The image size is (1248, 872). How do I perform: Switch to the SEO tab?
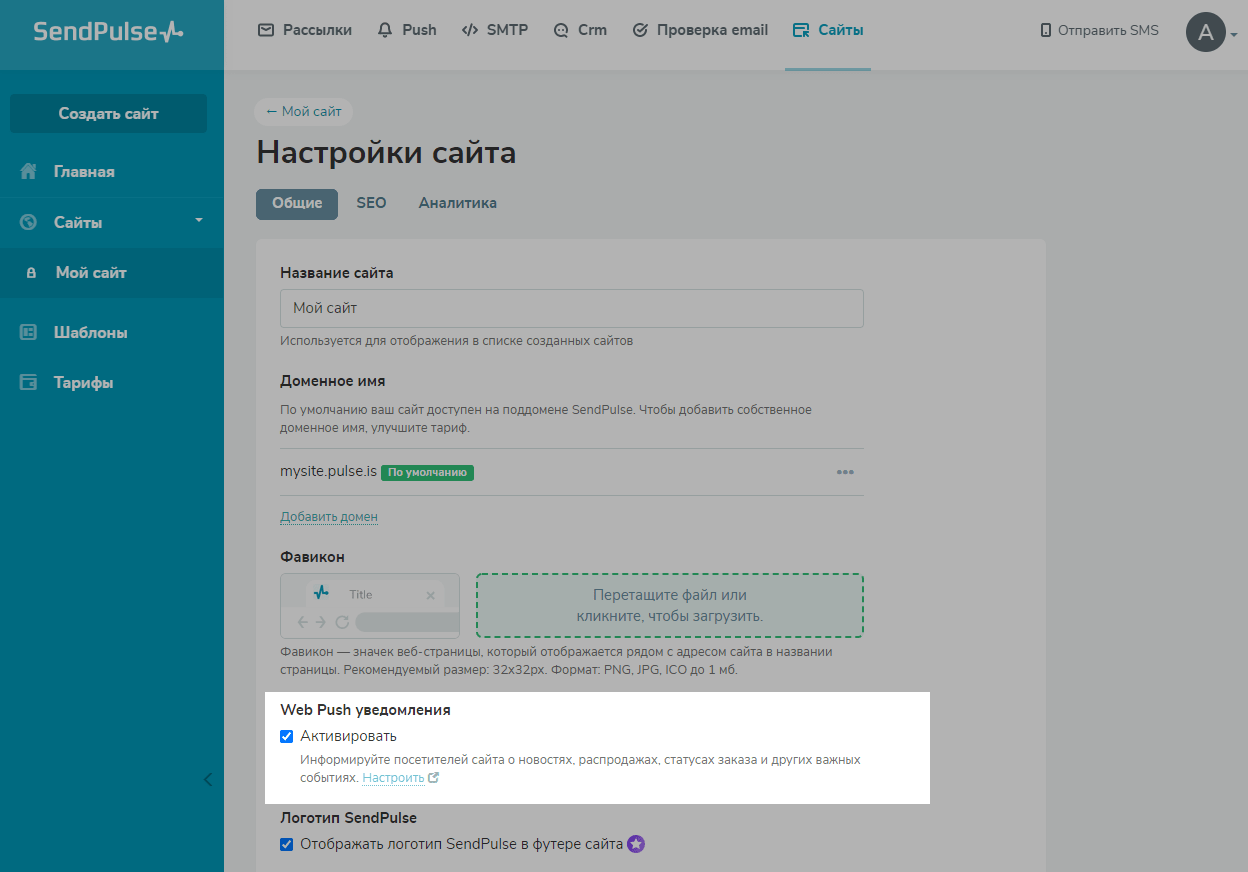click(371, 203)
